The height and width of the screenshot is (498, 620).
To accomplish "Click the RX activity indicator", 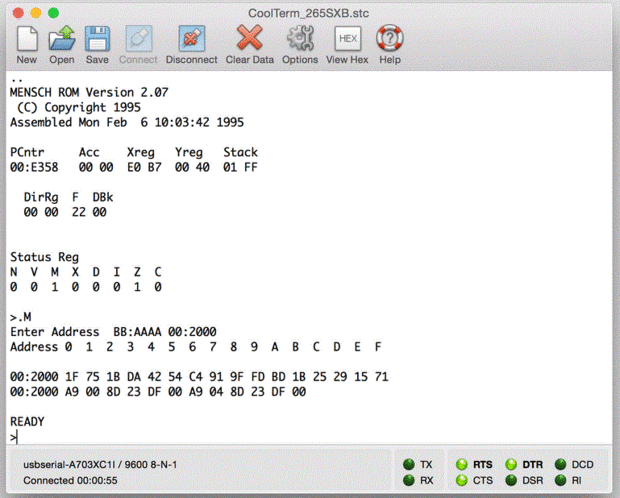I will (x=409, y=480).
